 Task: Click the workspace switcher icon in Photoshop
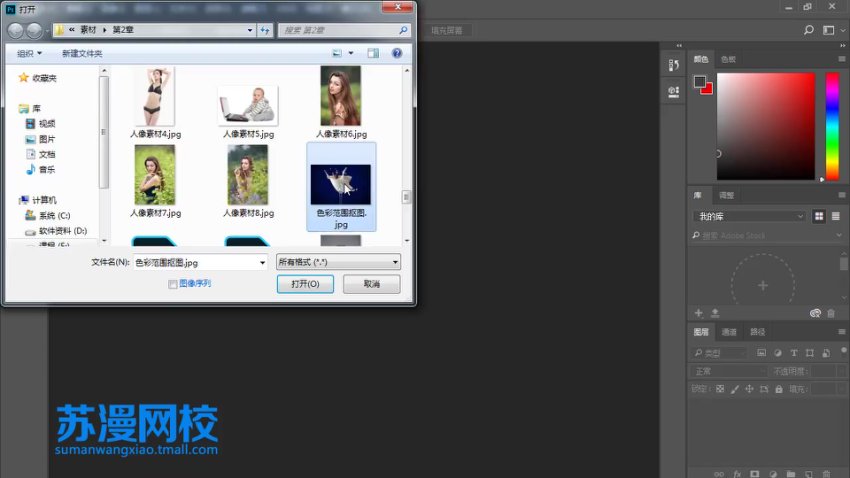(x=828, y=30)
